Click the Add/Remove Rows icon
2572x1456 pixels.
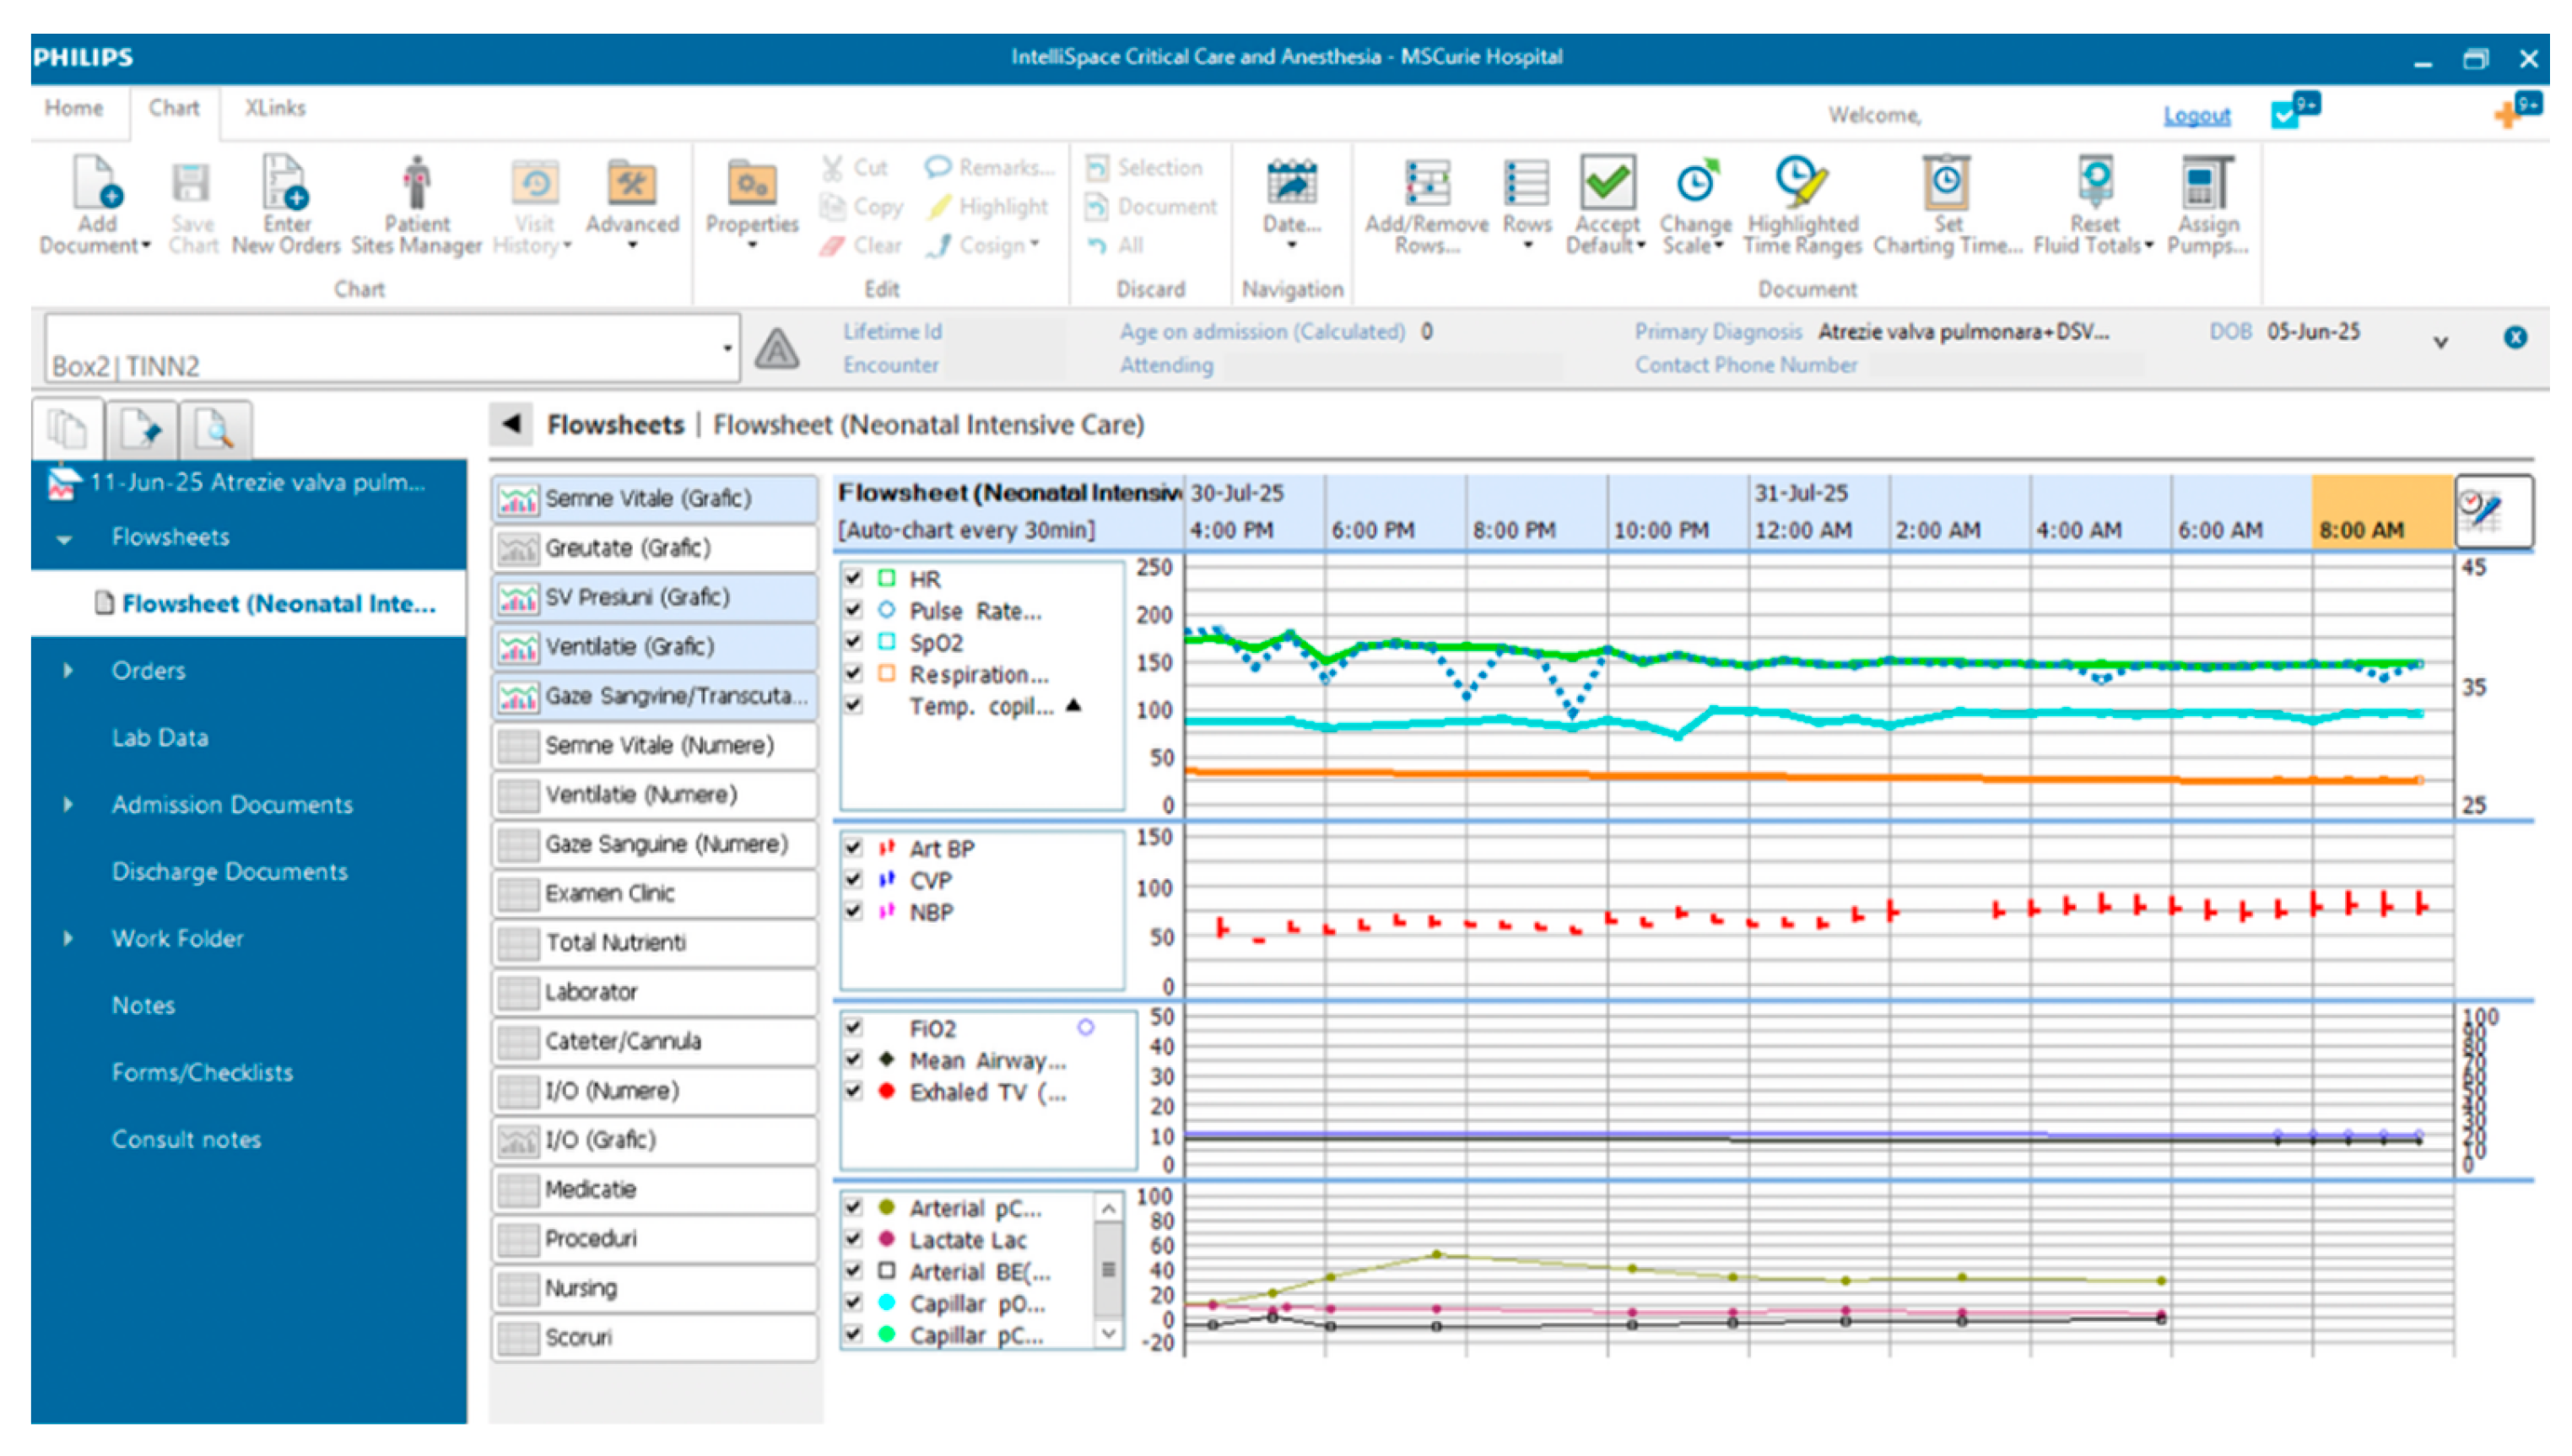coord(1426,184)
